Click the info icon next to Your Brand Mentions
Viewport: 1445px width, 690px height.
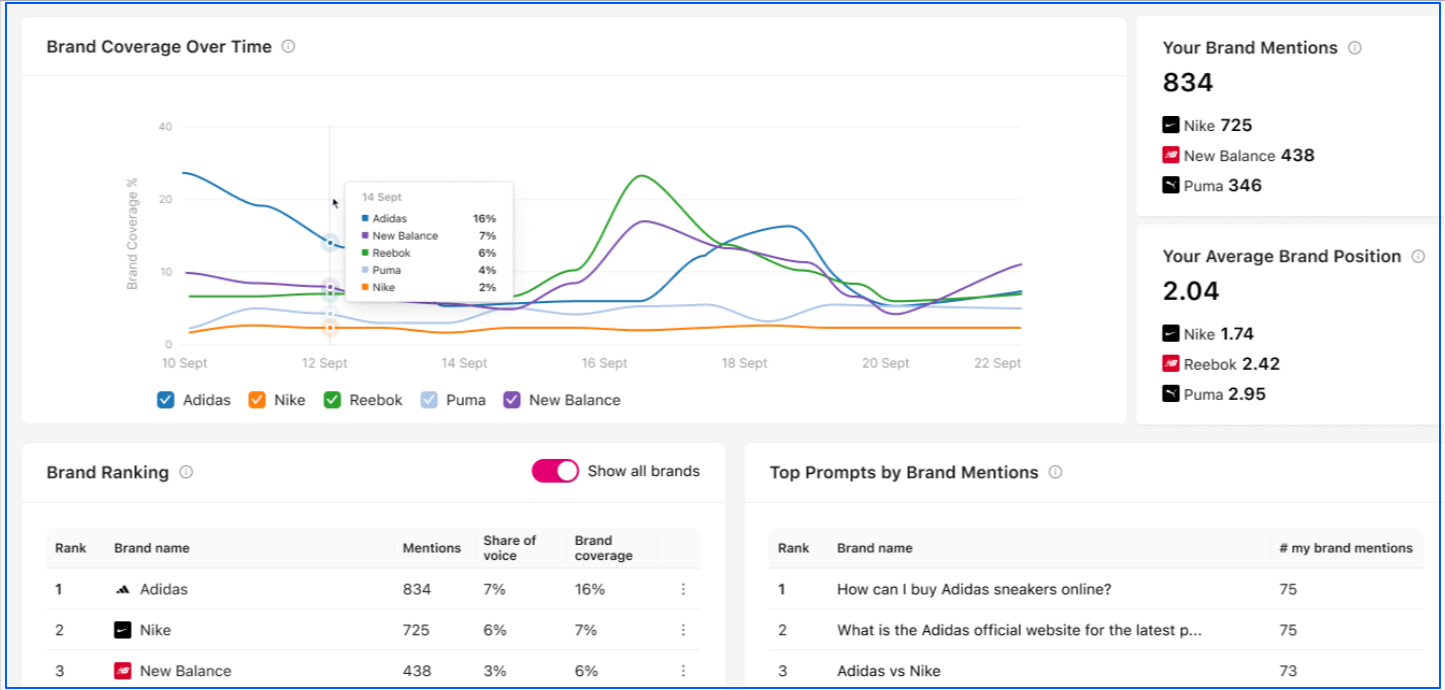click(1355, 47)
